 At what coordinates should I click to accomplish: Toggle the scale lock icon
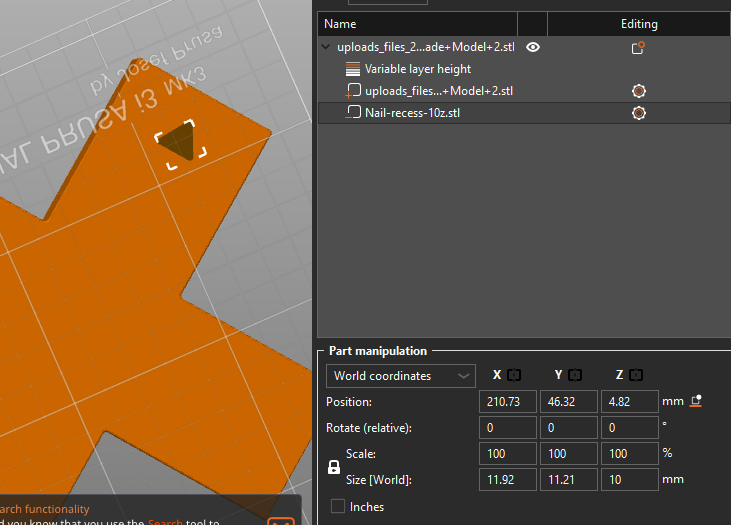334,467
